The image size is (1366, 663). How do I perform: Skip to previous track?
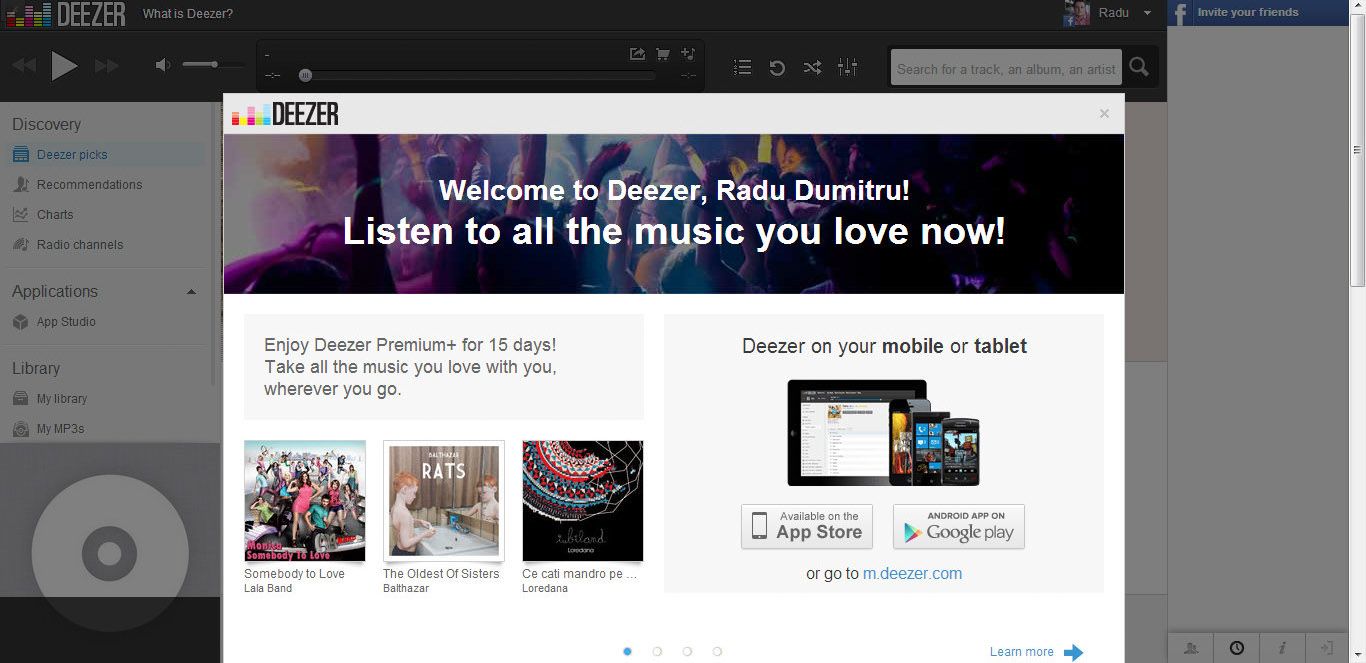[24, 66]
